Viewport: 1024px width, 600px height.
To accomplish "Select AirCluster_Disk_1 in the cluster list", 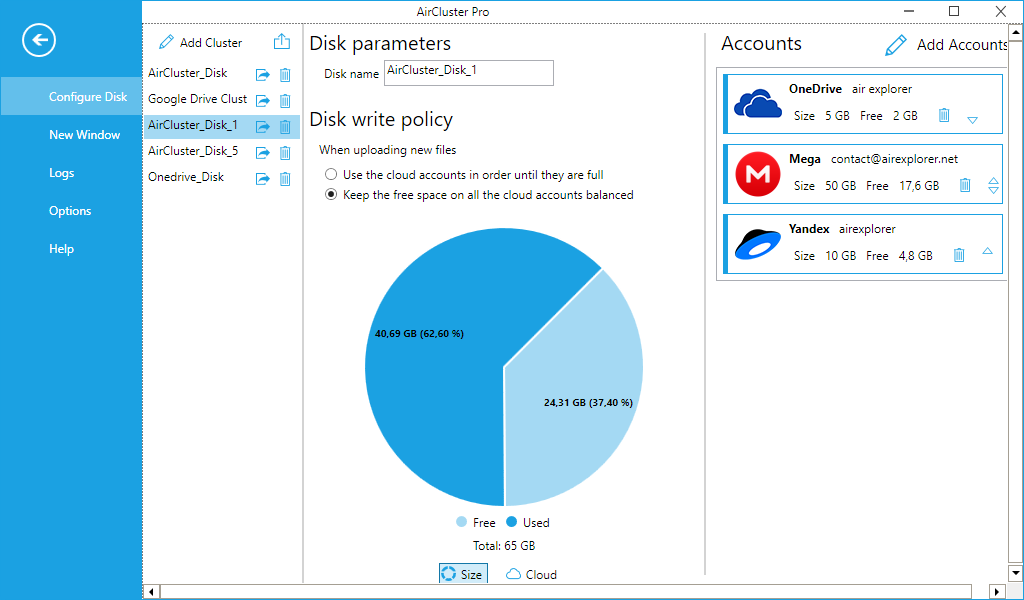I will coord(193,125).
